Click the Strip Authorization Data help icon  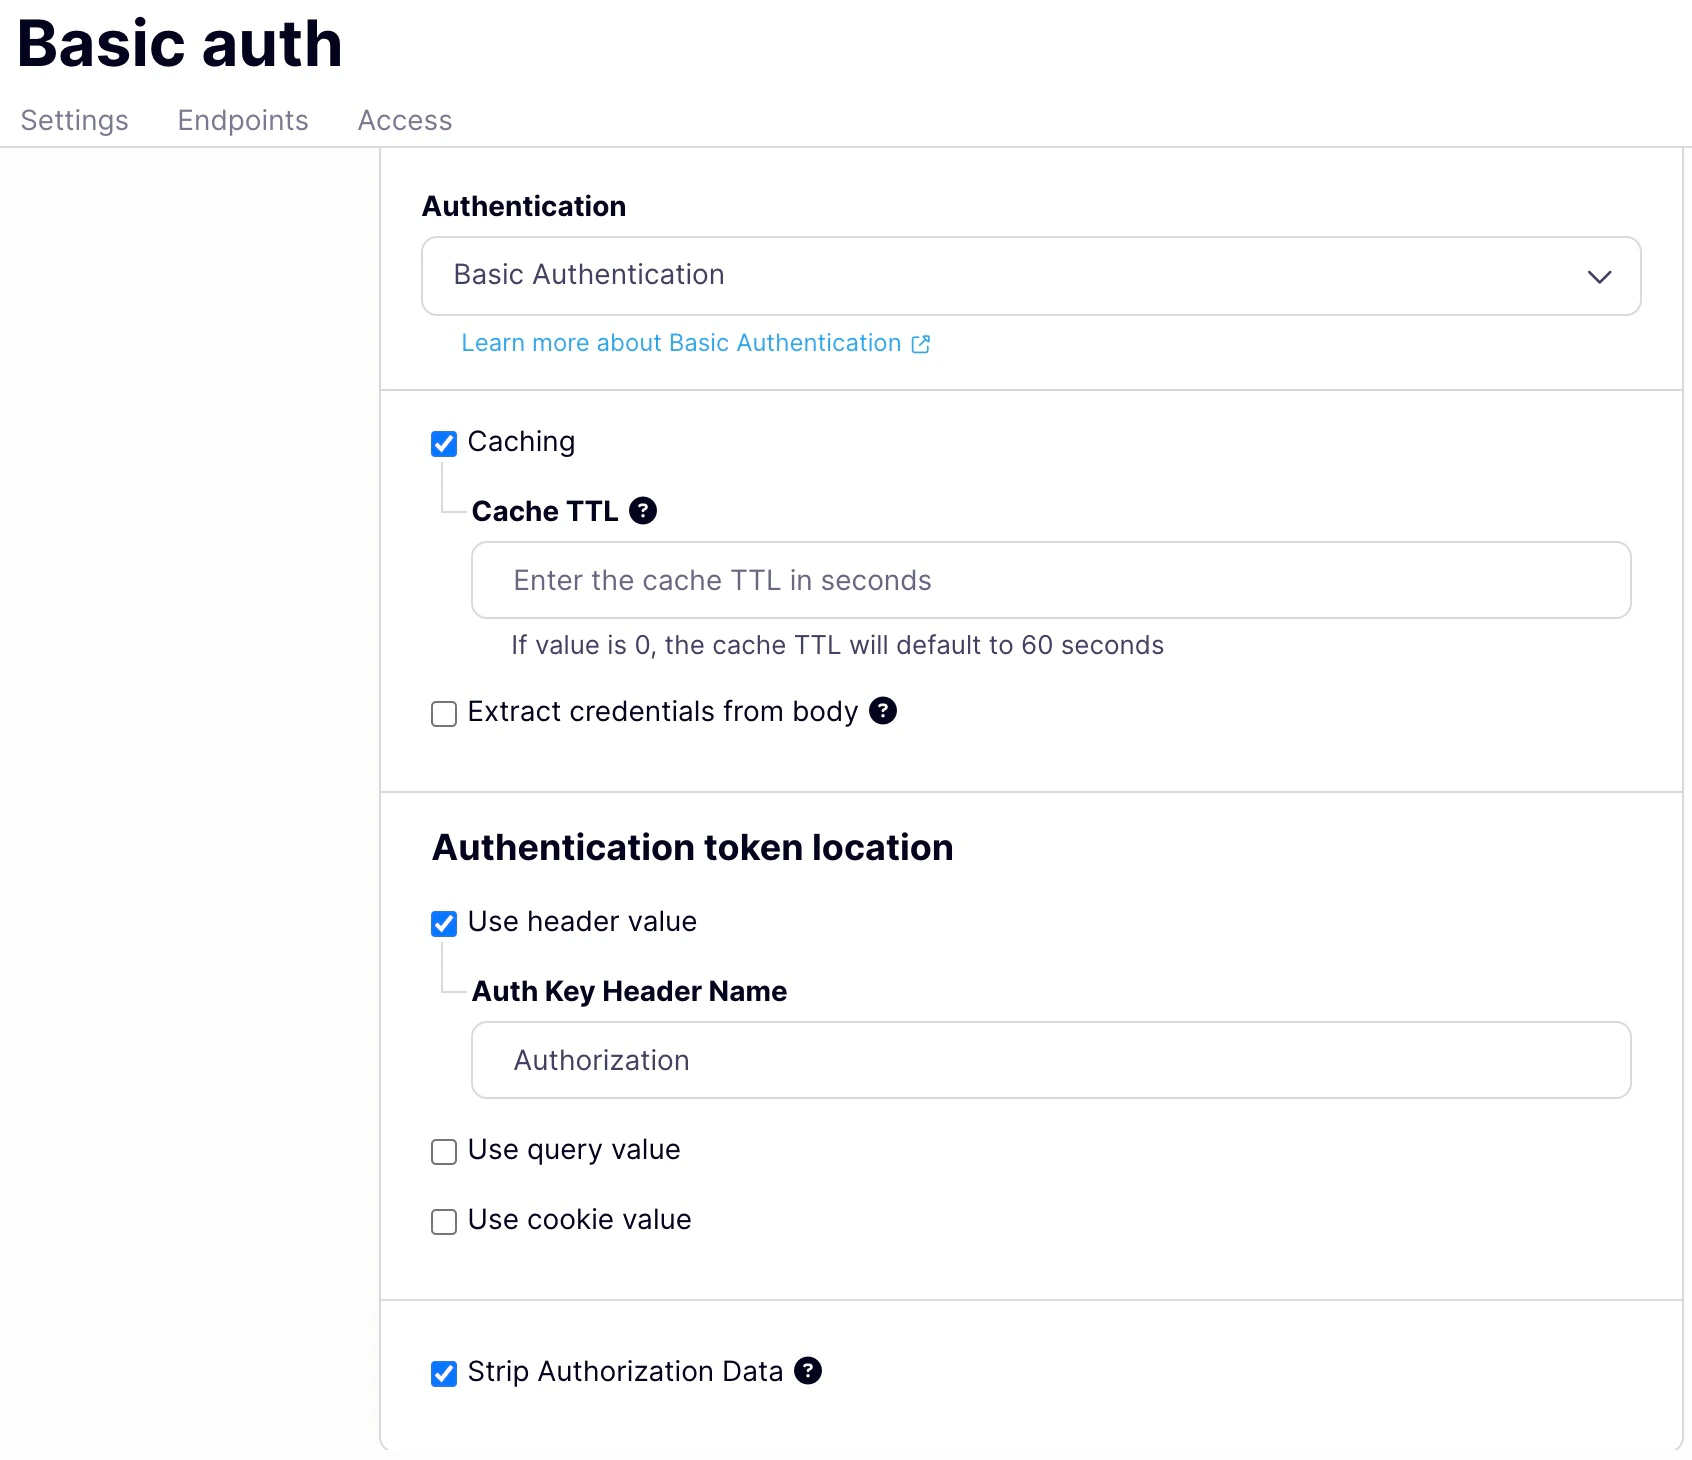(x=808, y=1371)
